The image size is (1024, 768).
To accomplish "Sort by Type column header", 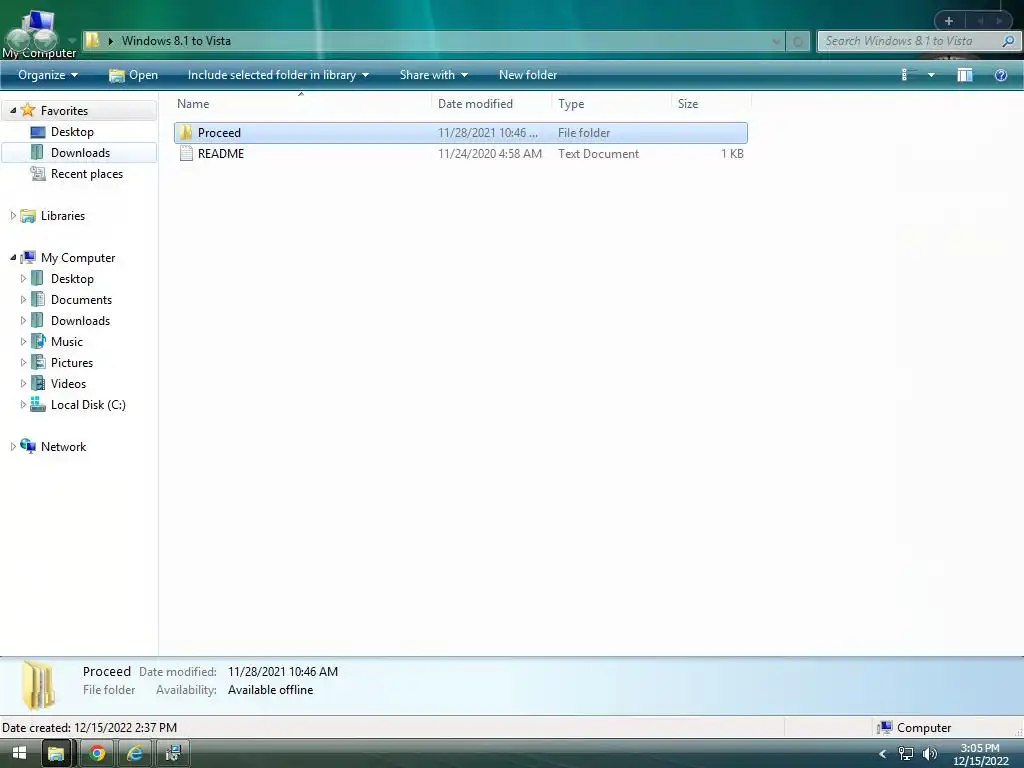I will [x=571, y=104].
